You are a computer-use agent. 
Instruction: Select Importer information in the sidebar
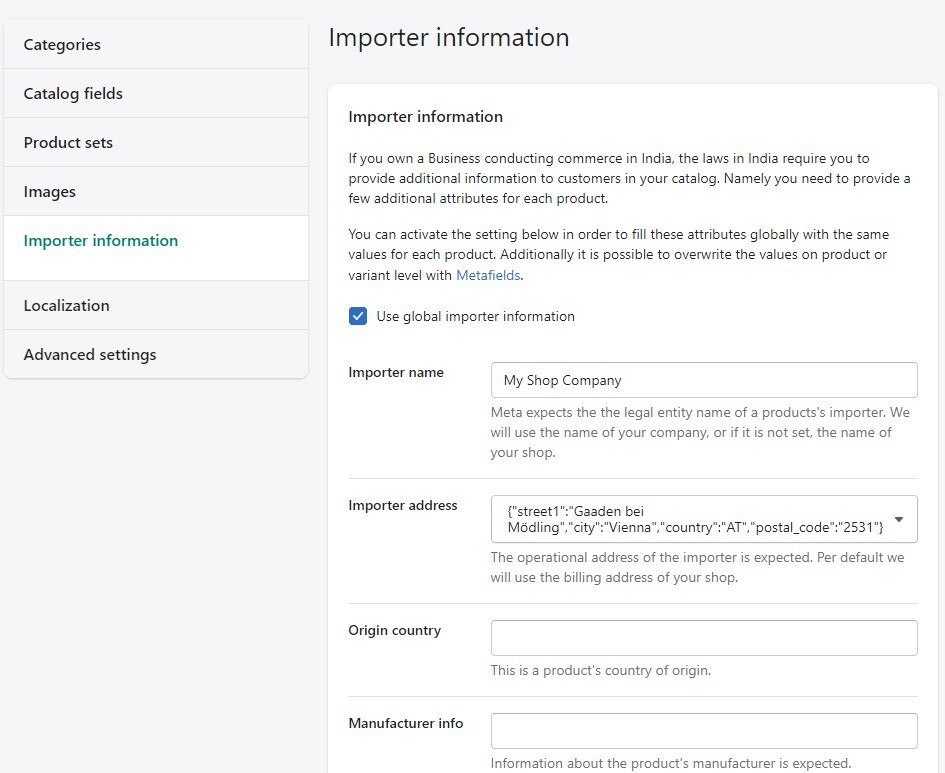coord(100,240)
